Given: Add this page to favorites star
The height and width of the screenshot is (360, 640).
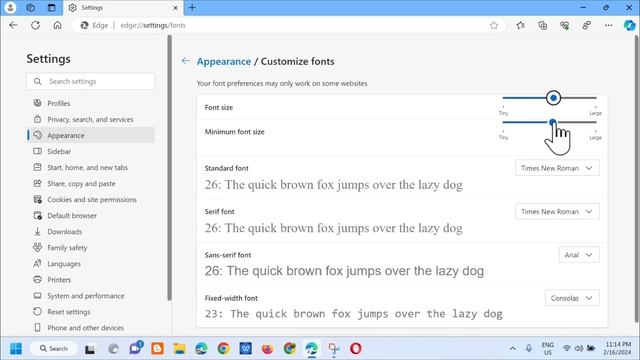Looking at the screenshot, I should click(x=494, y=25).
